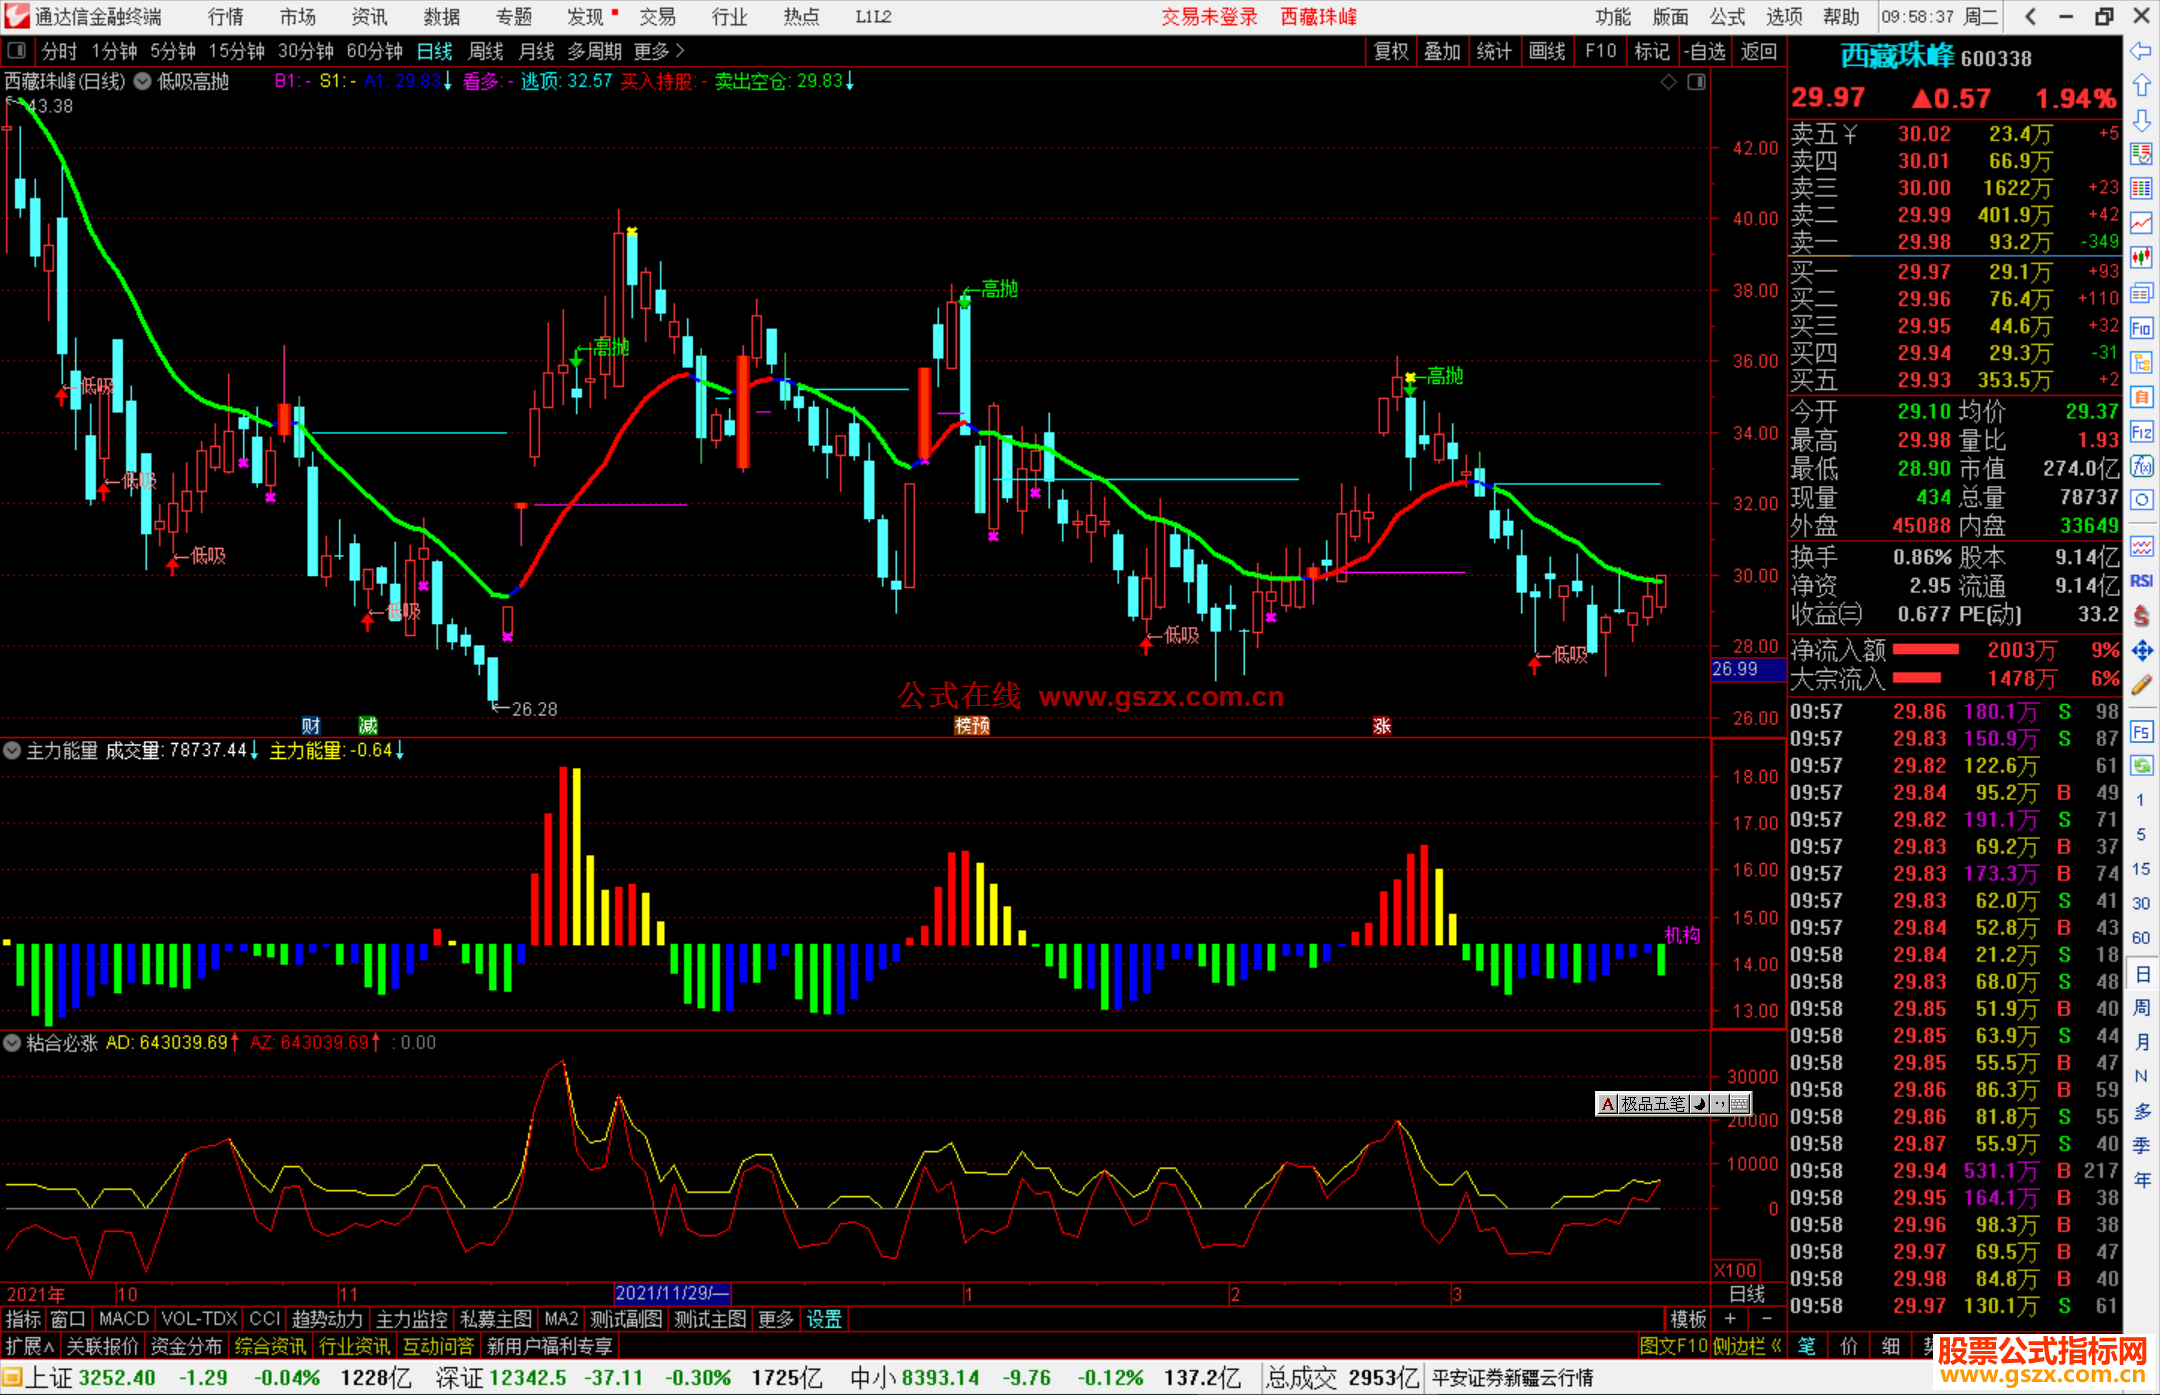Image resolution: width=2160 pixels, height=1395 pixels.
Task: Click the four-way move arrows icon
Action: tap(2141, 651)
